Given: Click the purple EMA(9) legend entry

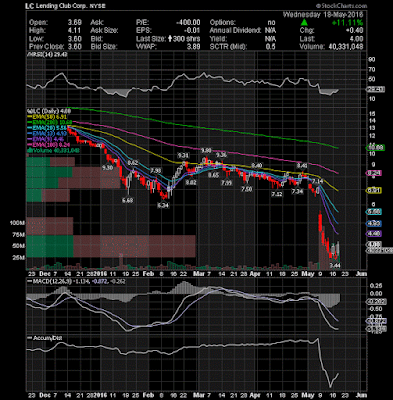Looking at the screenshot, I should tap(46, 139).
